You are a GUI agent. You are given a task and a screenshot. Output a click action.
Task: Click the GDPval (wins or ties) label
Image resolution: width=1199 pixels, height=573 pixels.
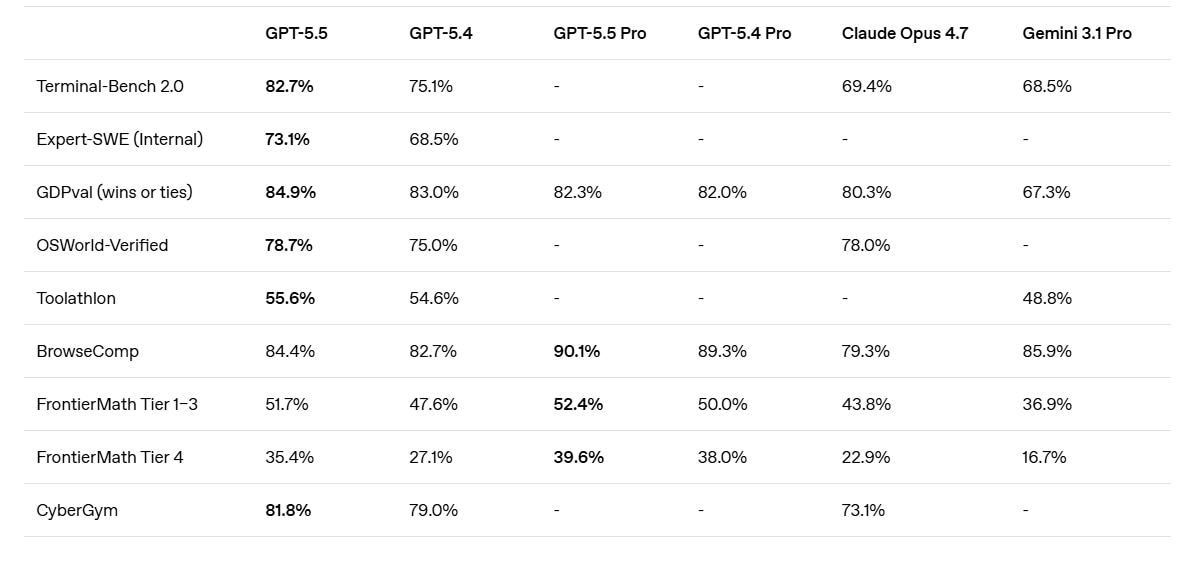tap(115, 192)
